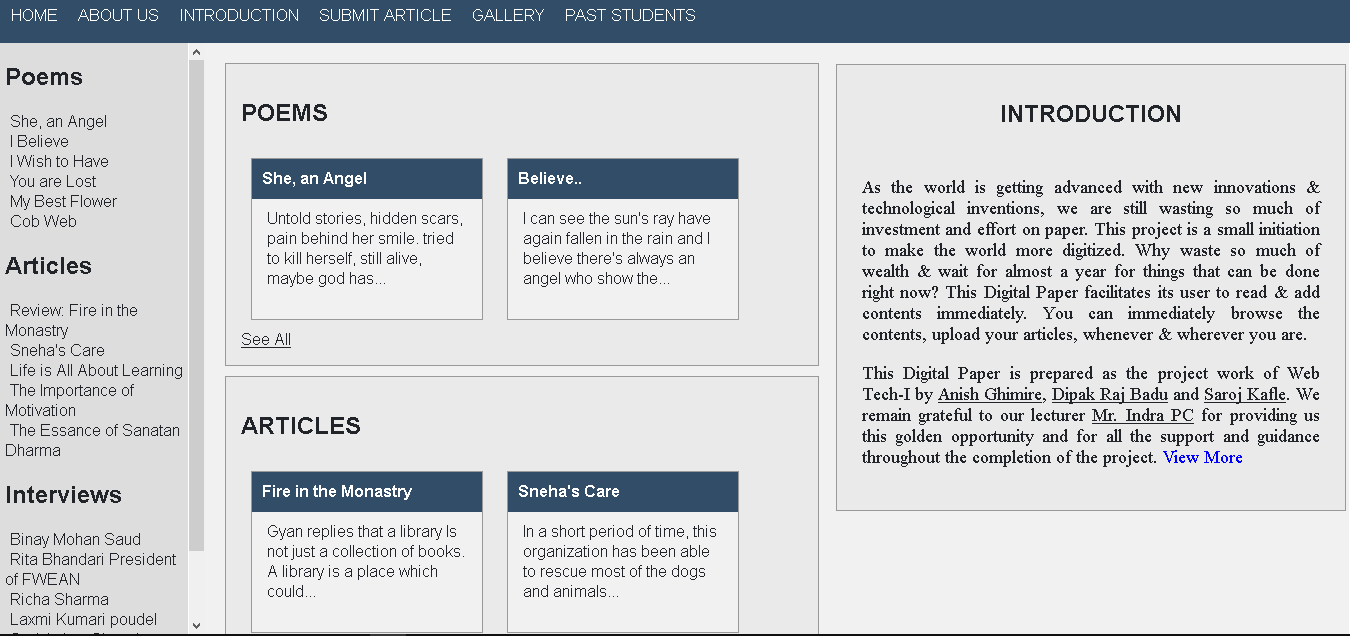Select You are Lost in sidebar
Screen dimensions: 1350x636
53,181
